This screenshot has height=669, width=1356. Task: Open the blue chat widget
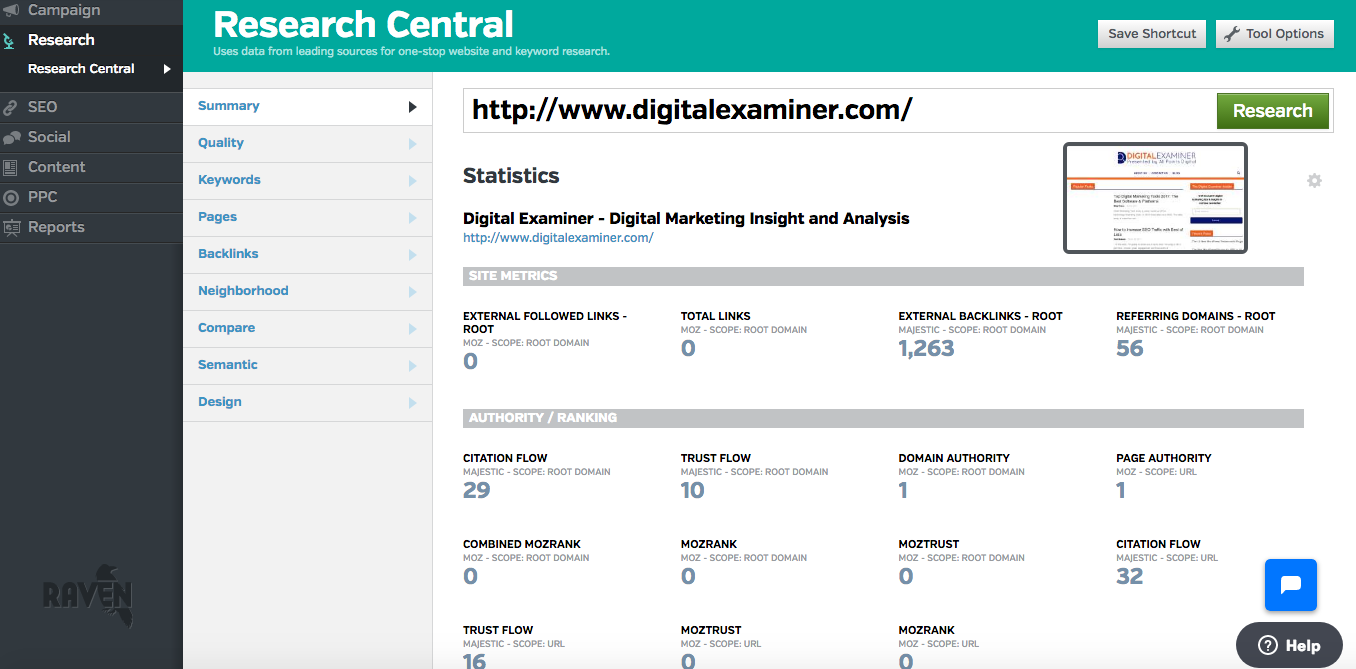point(1290,585)
